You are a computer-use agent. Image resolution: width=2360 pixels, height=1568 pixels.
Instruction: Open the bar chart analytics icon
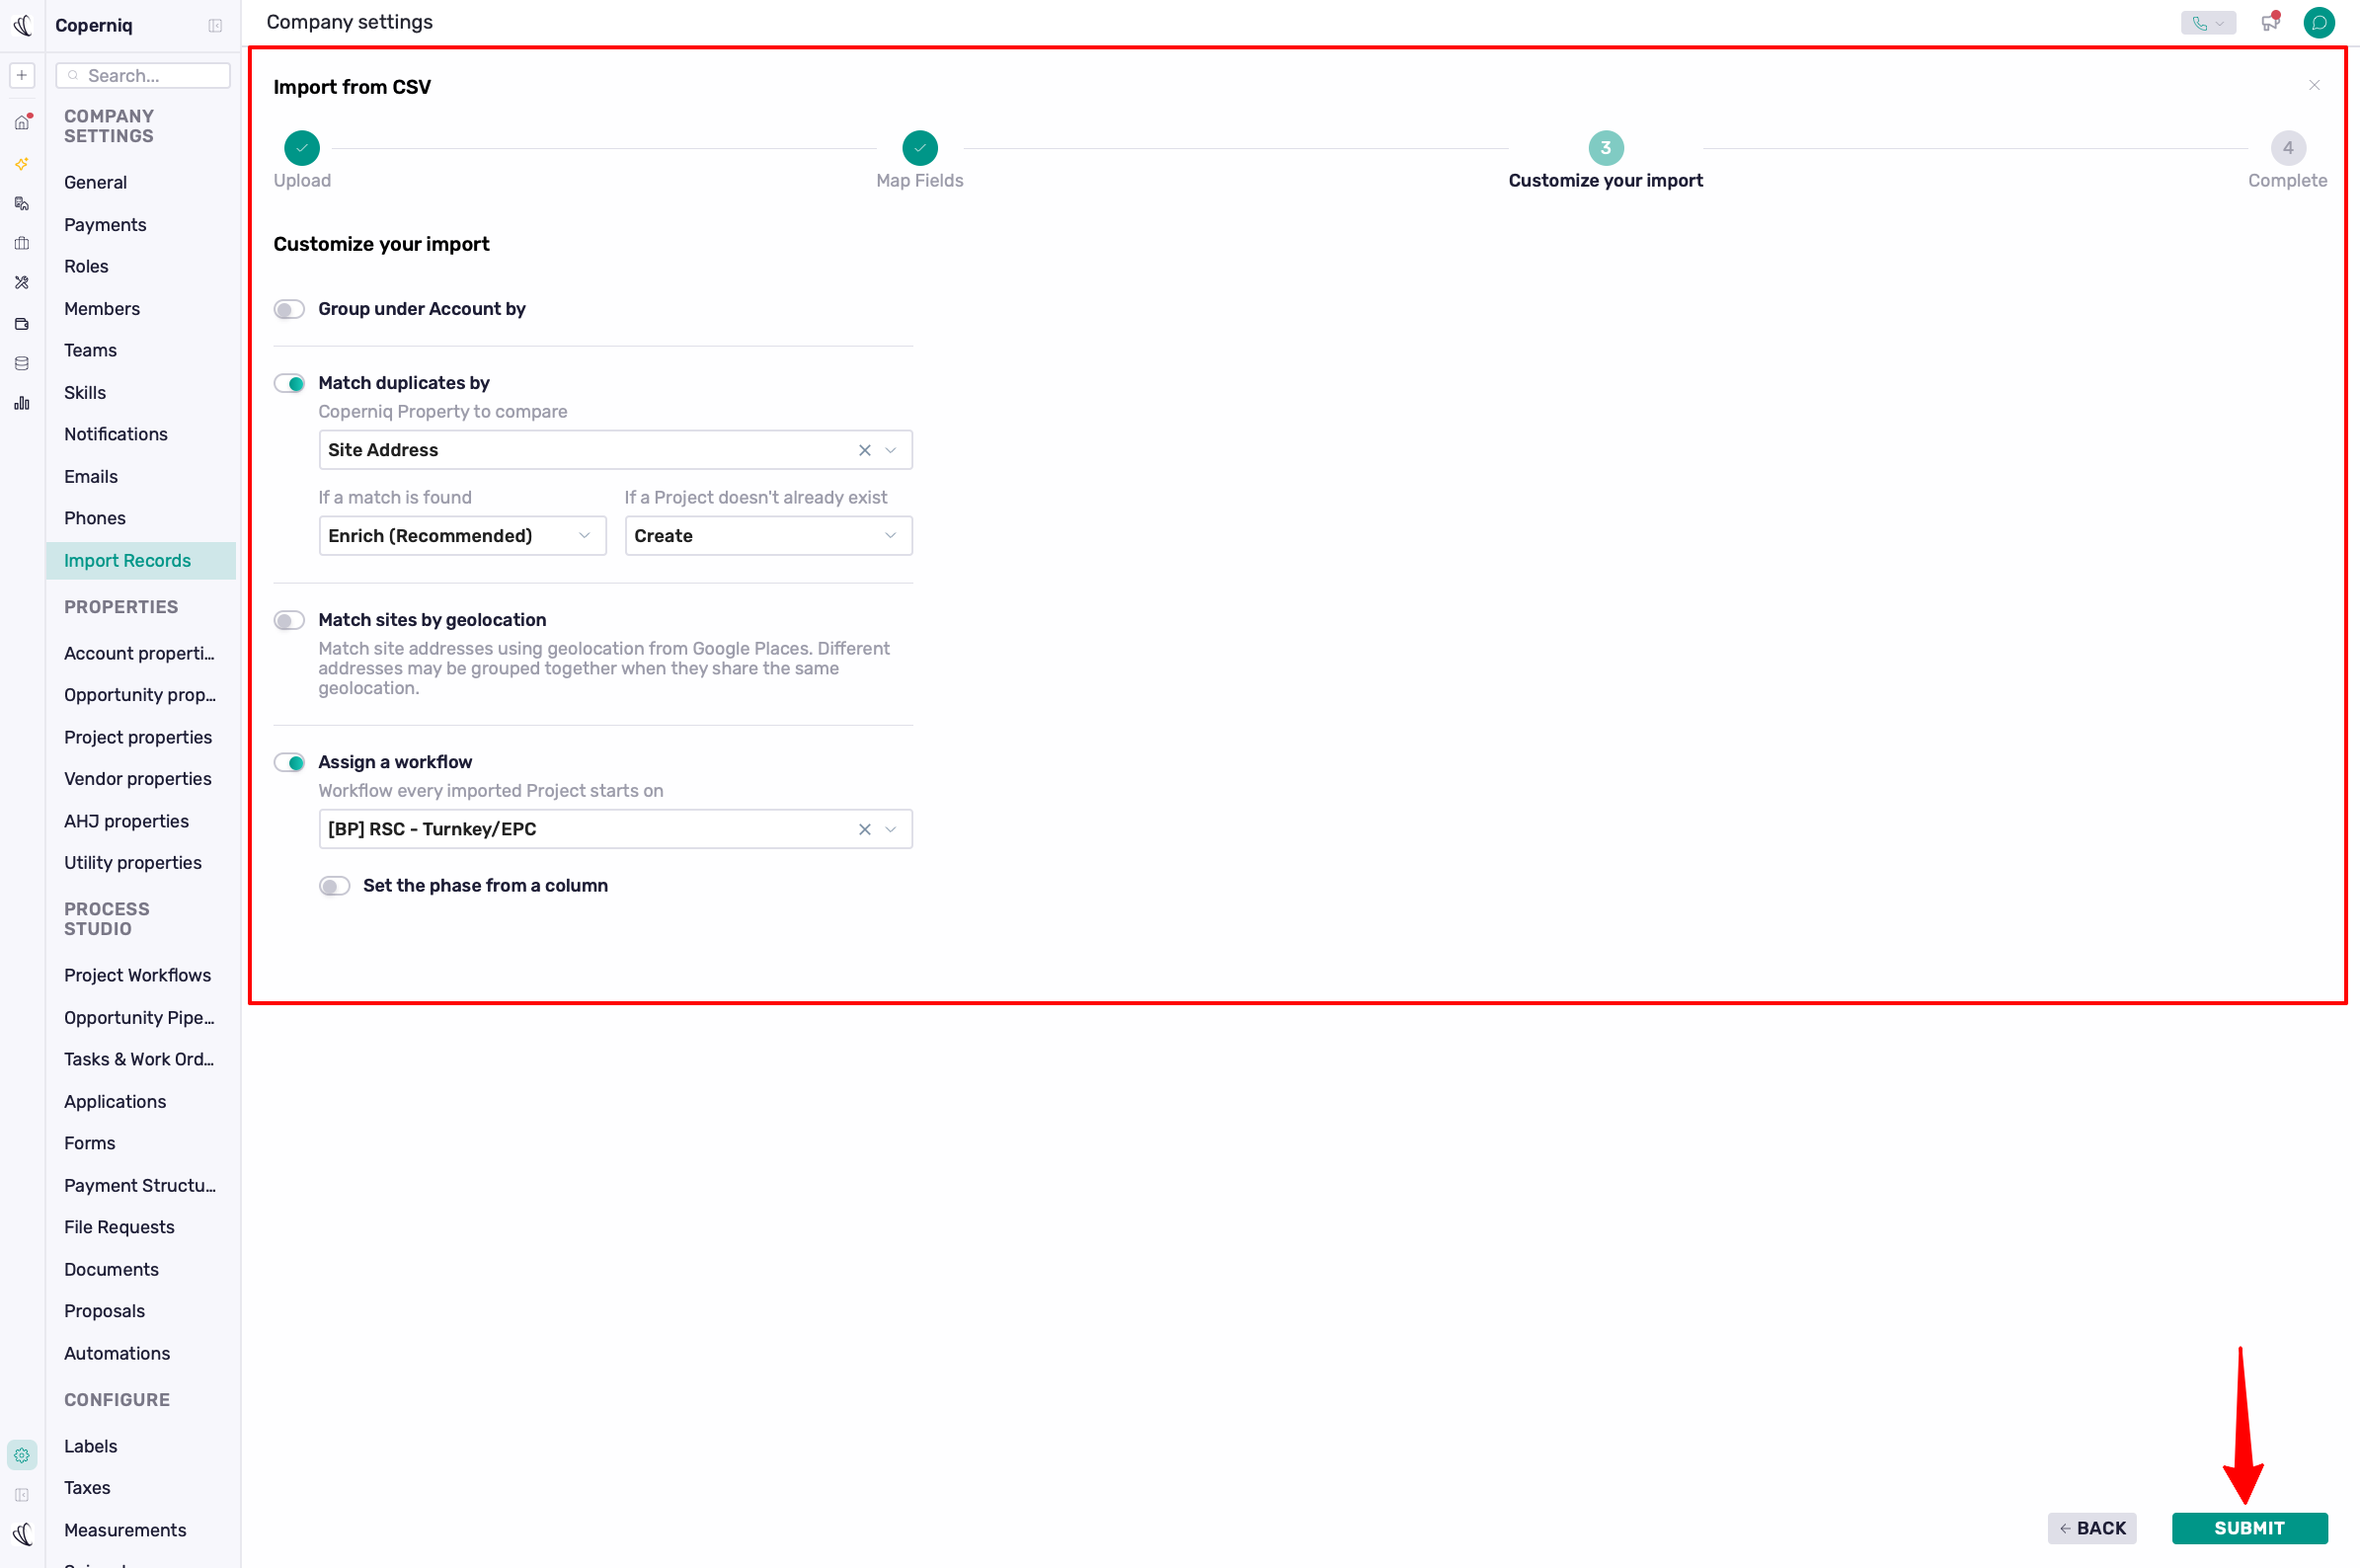pos(22,404)
